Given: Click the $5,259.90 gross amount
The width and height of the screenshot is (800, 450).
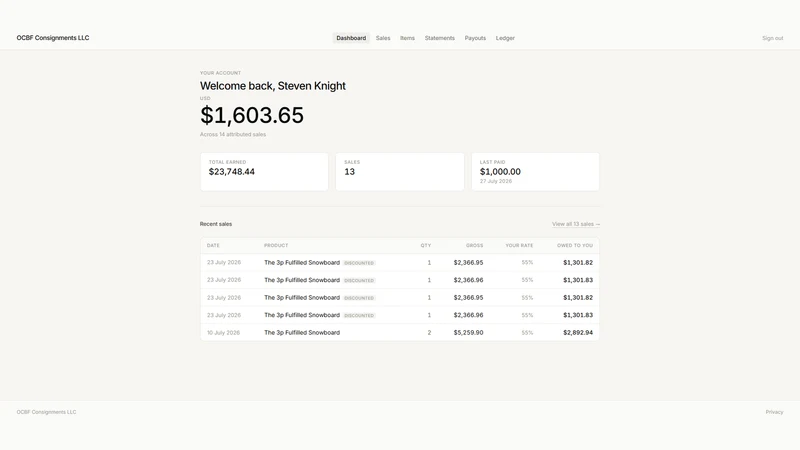Looking at the screenshot, I should coord(468,333).
